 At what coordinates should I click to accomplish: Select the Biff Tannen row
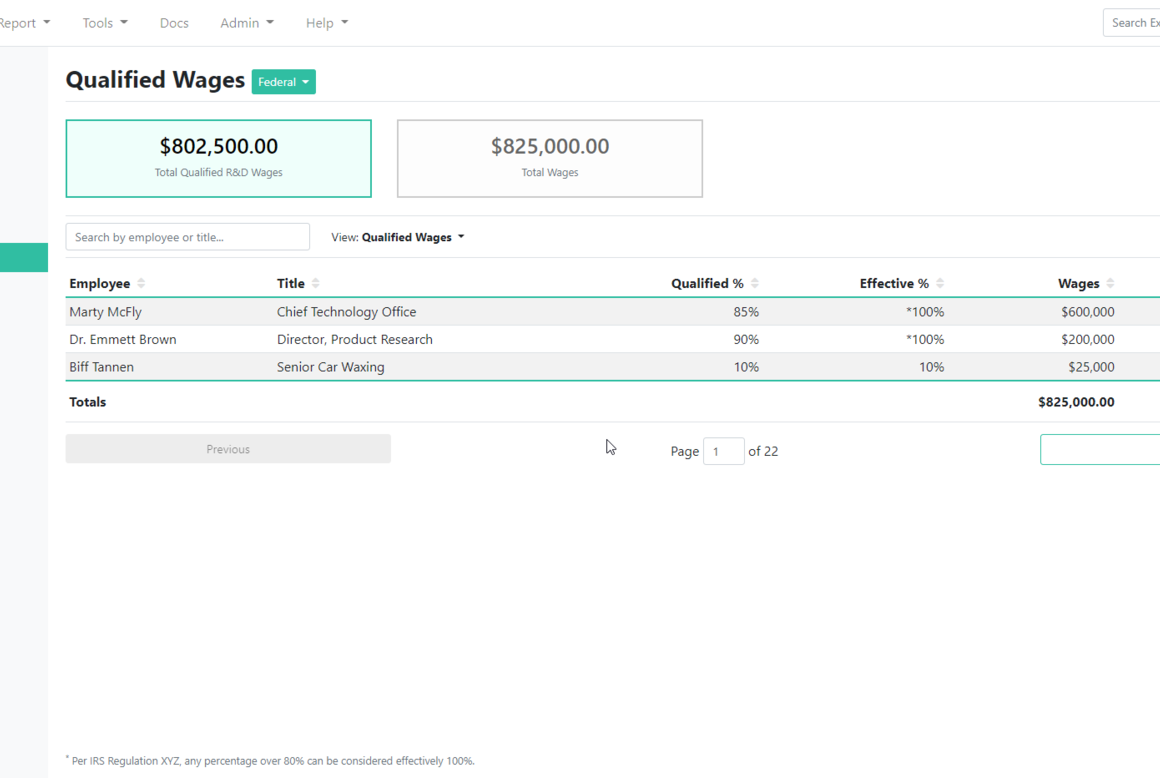tap(613, 367)
